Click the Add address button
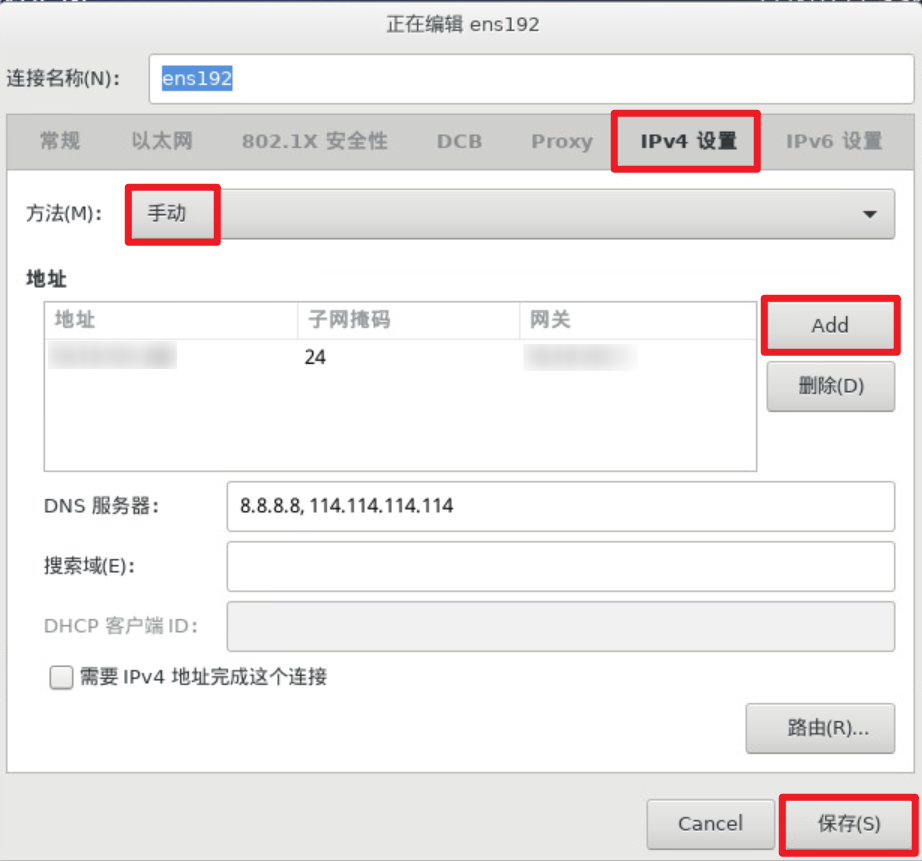Screen dimensions: 922x861 (x=830, y=324)
